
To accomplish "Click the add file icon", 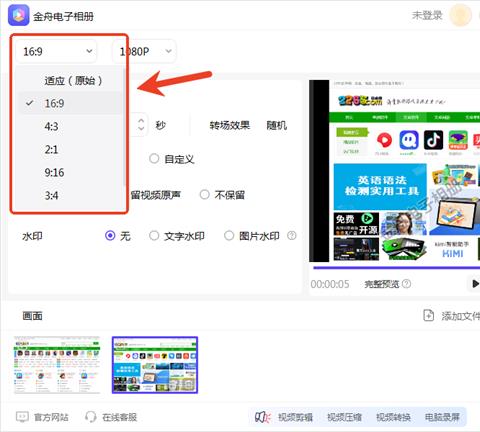I will [428, 315].
